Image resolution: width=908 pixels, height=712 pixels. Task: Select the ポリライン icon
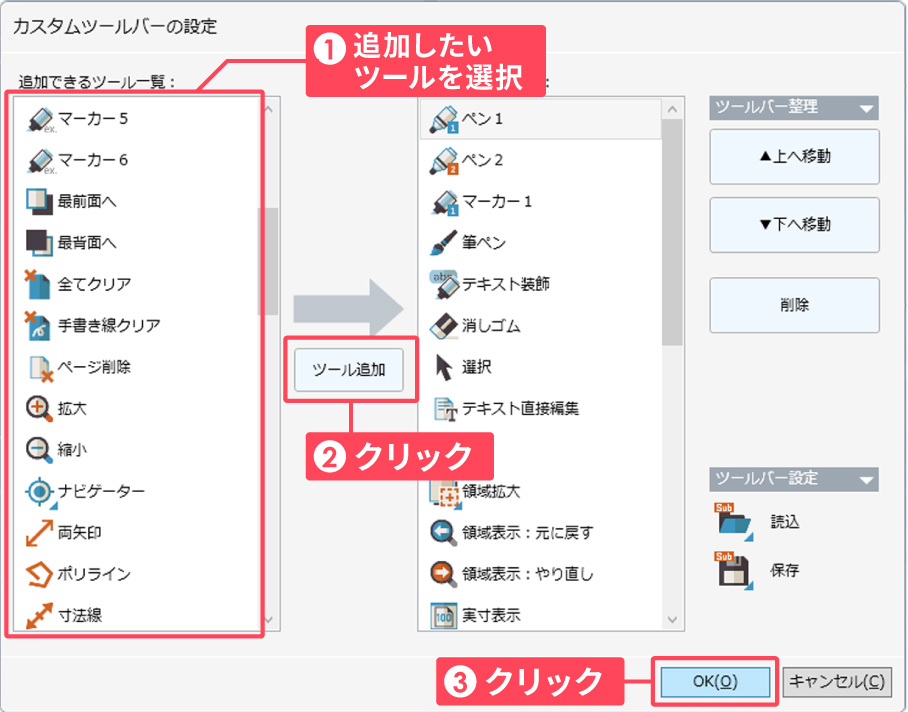(x=39, y=574)
